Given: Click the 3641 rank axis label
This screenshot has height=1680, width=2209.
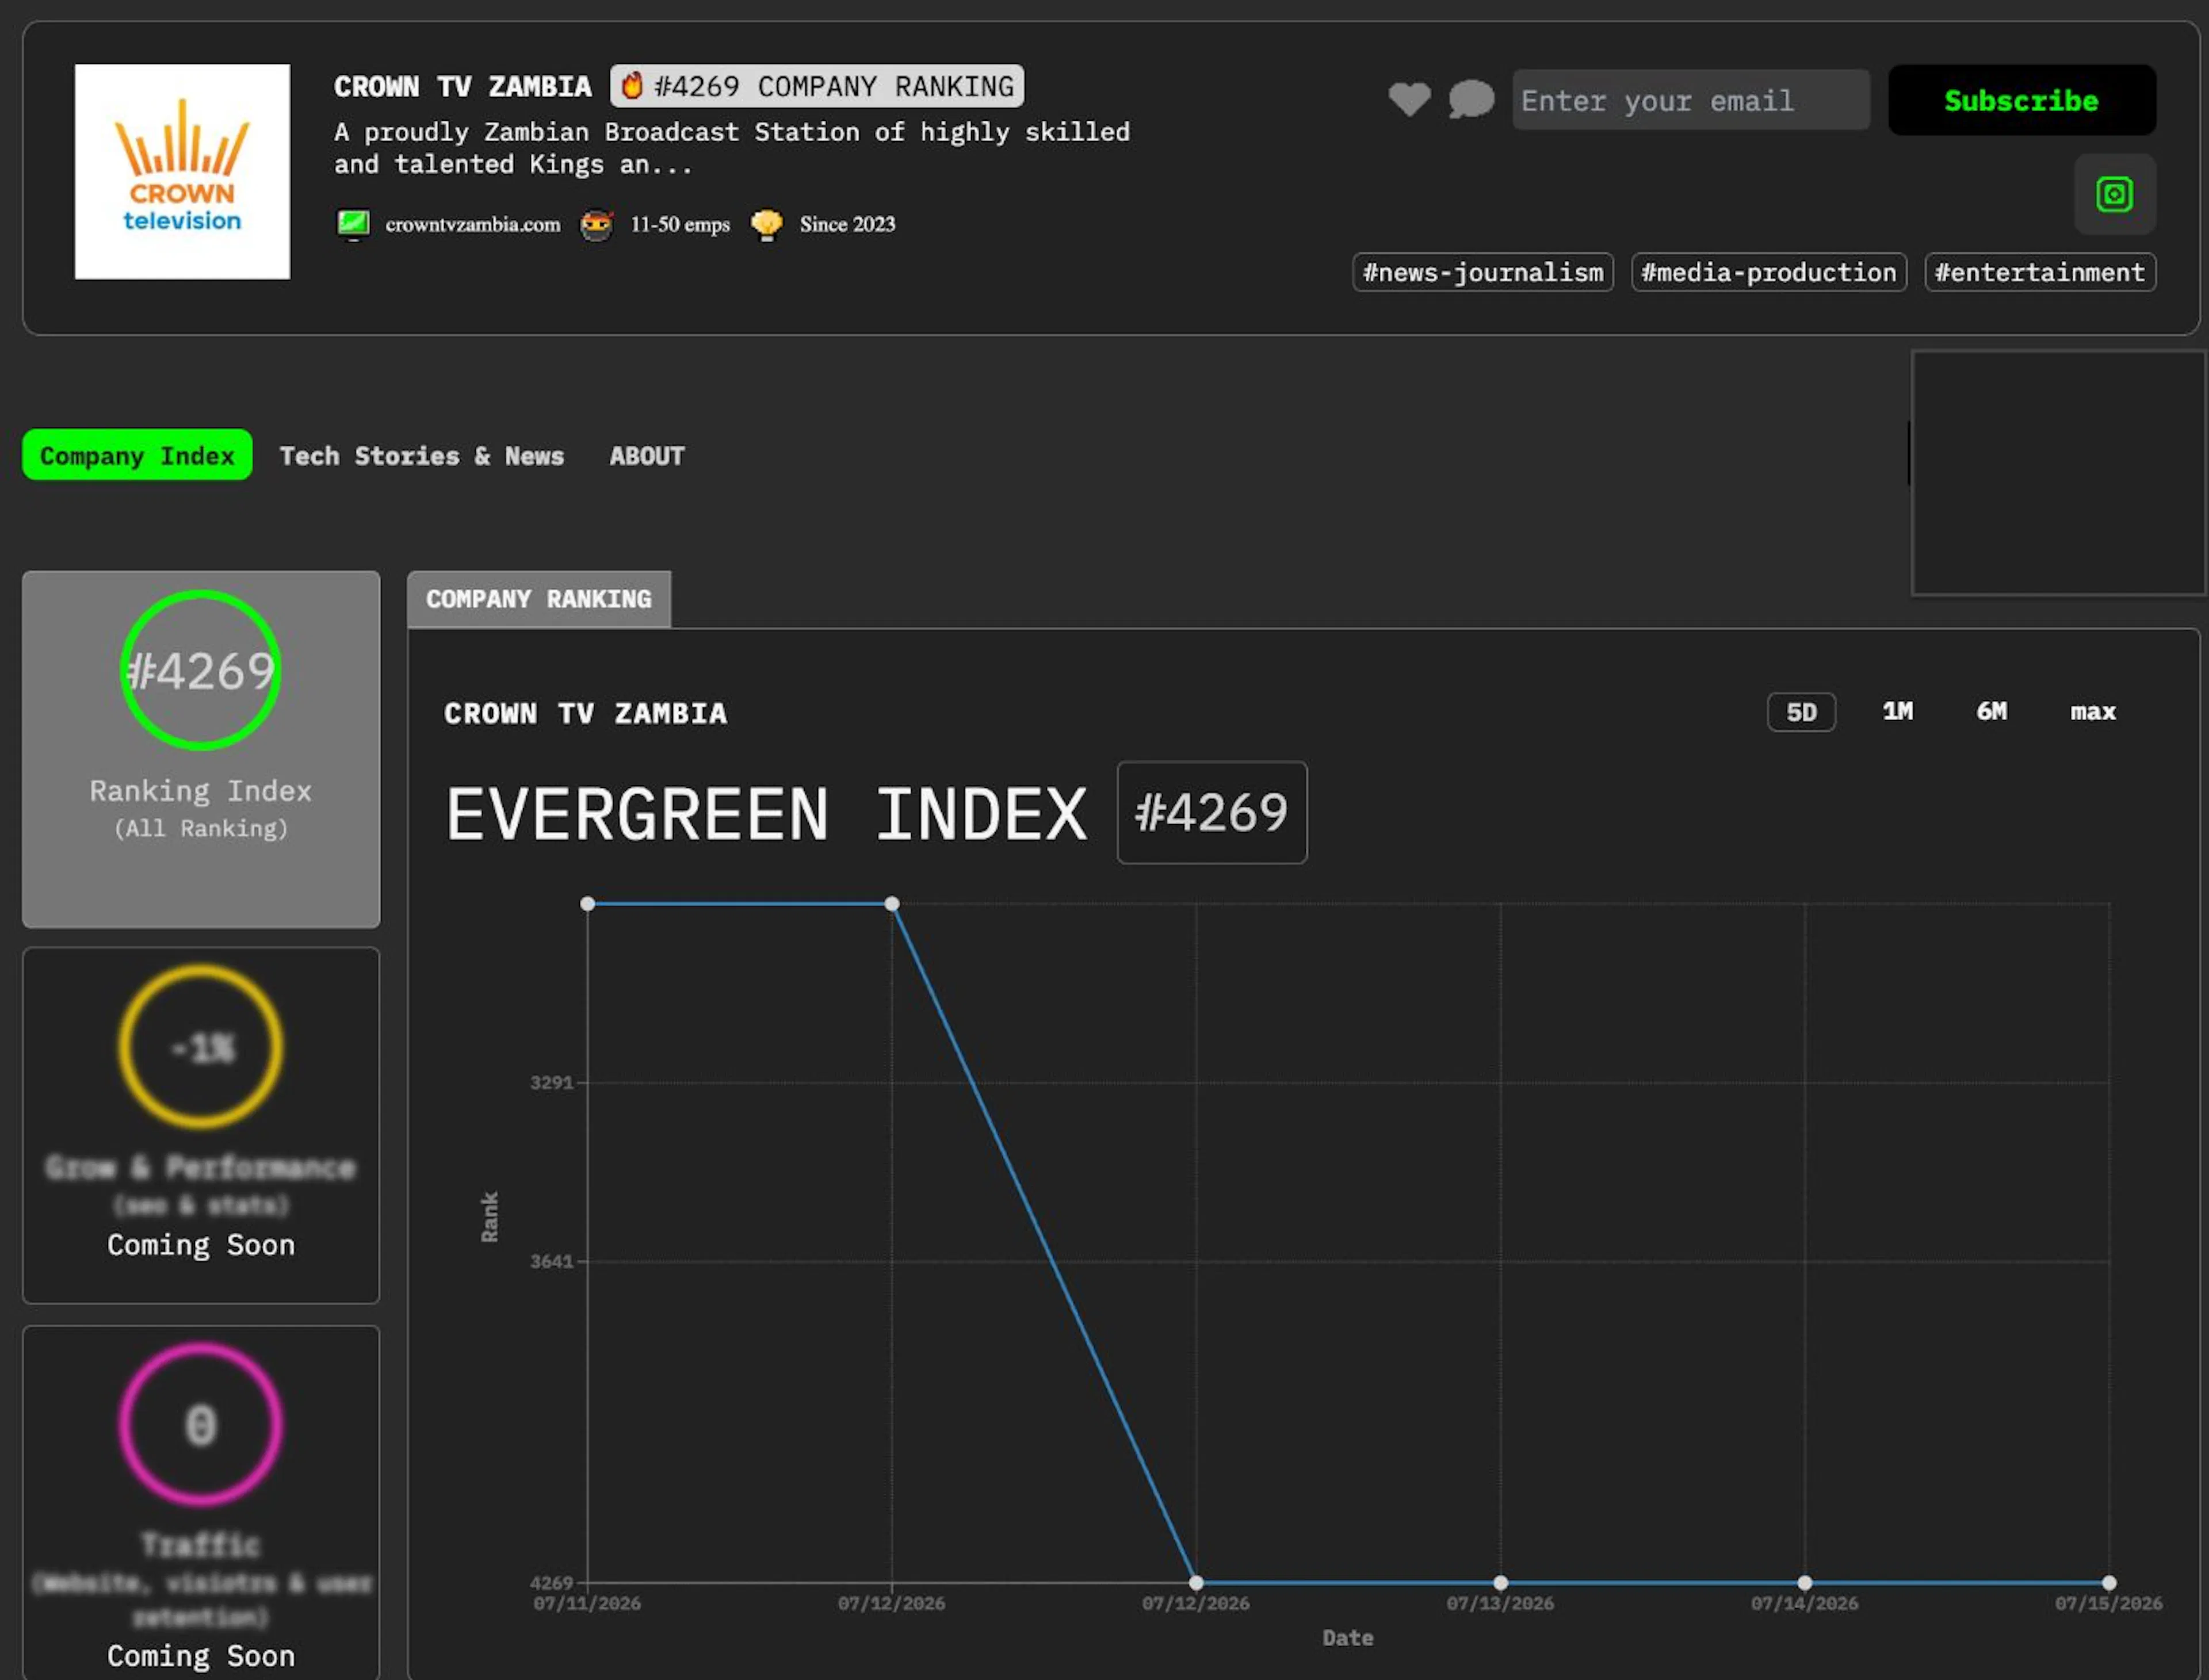Looking at the screenshot, I should coord(551,1262).
